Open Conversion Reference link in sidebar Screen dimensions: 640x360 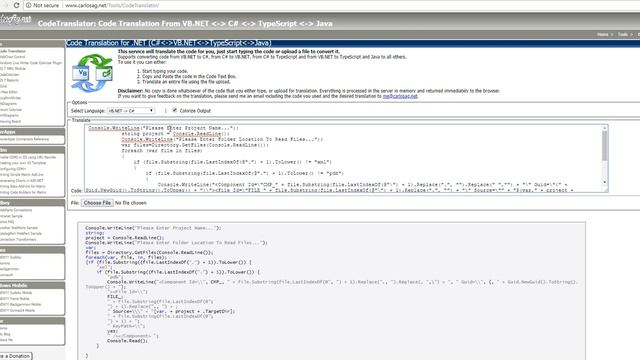pos(24,139)
